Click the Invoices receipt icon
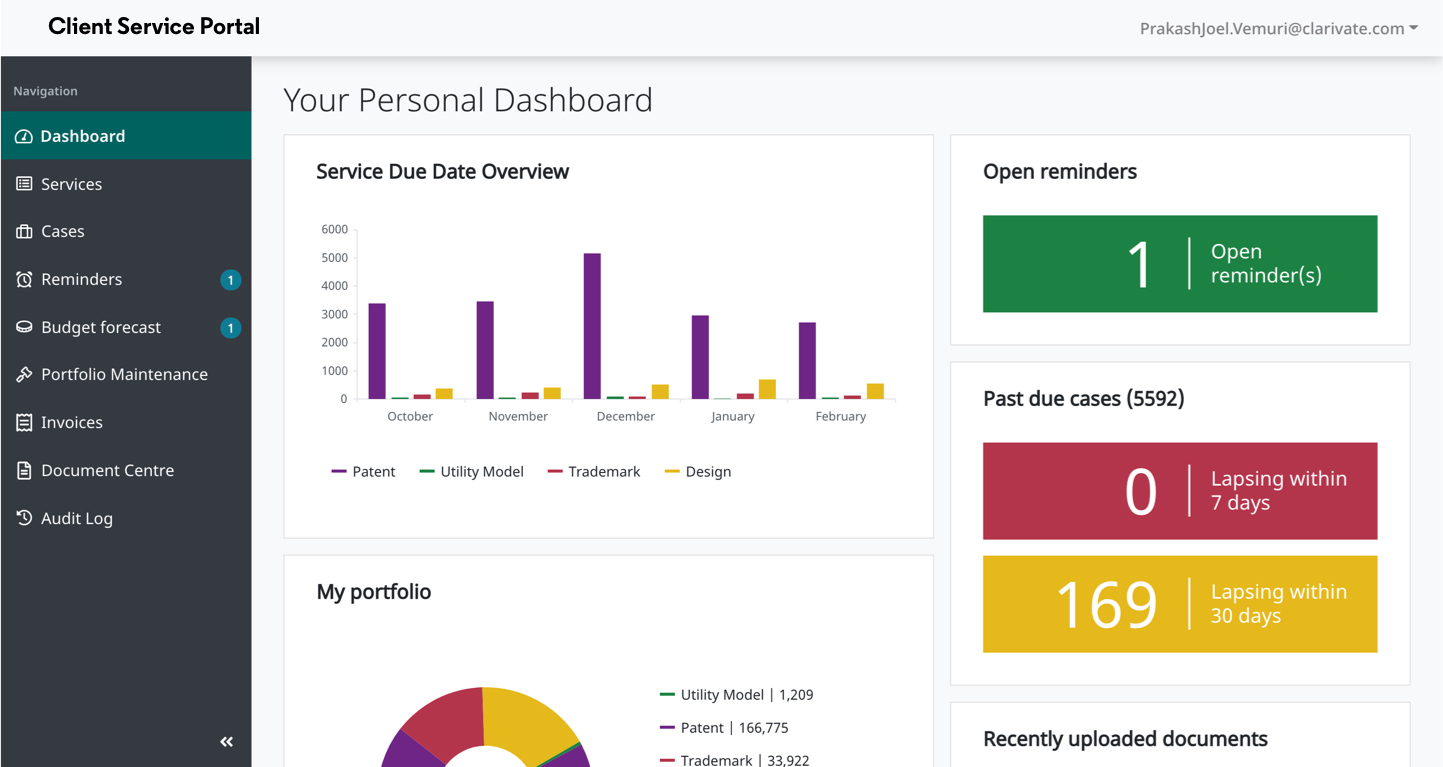The image size is (1443, 767). [x=24, y=423]
